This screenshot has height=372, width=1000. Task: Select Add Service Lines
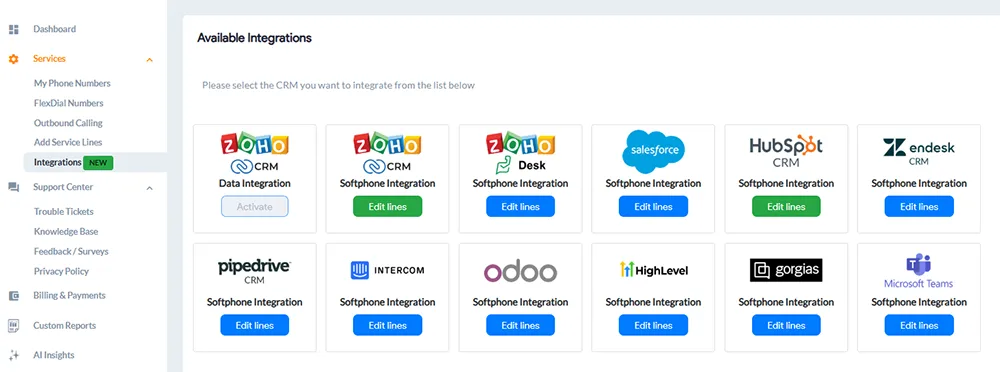(x=68, y=142)
